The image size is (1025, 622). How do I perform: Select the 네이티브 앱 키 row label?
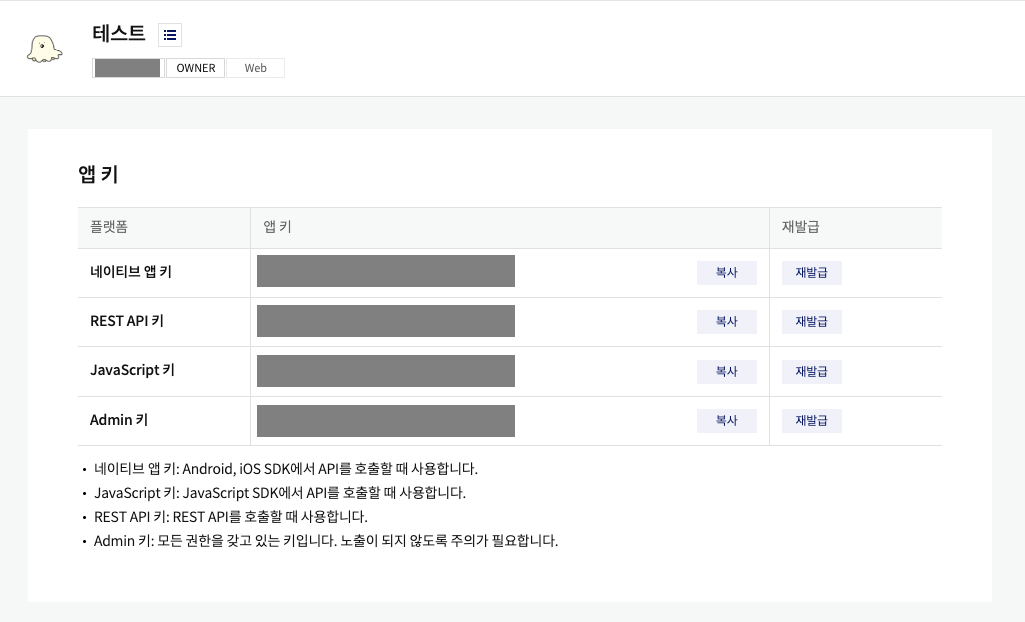(x=131, y=272)
